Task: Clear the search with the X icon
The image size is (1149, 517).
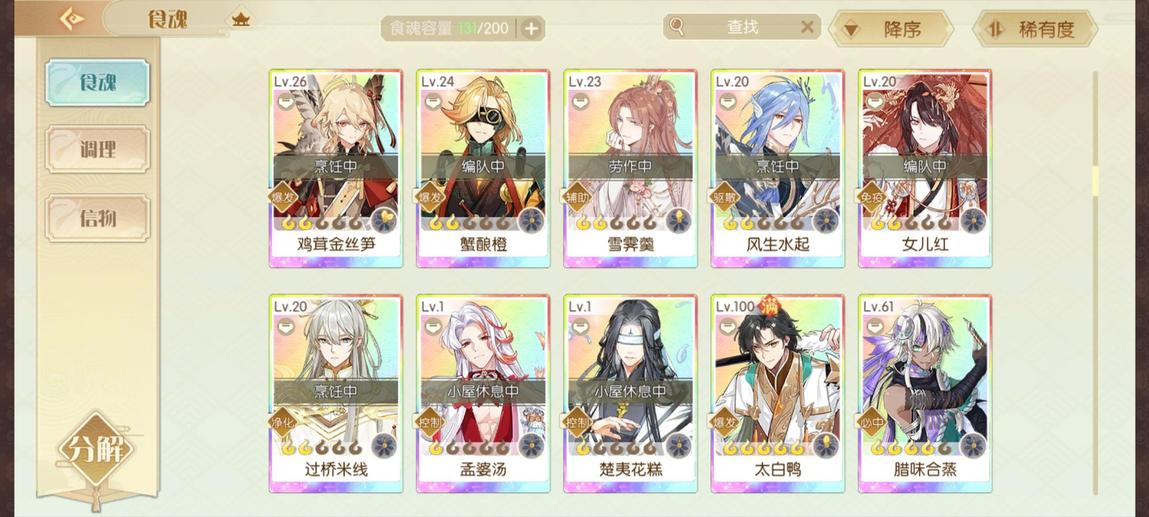Action: [807, 27]
